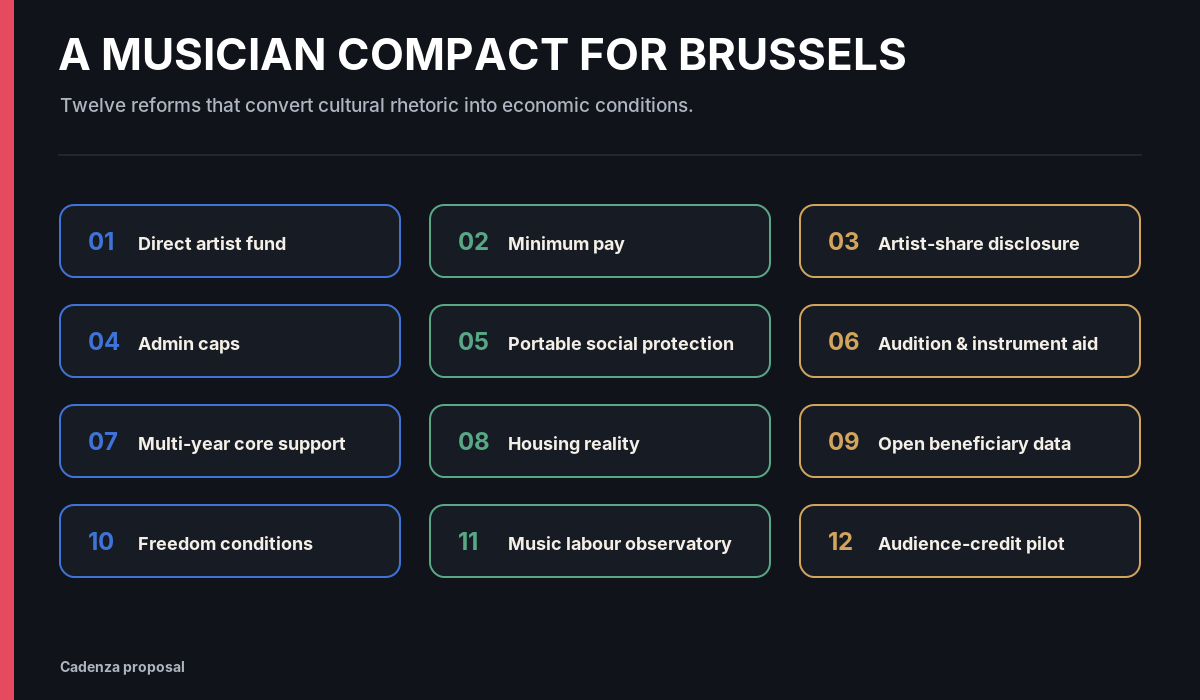
Task: Click the red accent bar on the left edge
Action: [7, 350]
